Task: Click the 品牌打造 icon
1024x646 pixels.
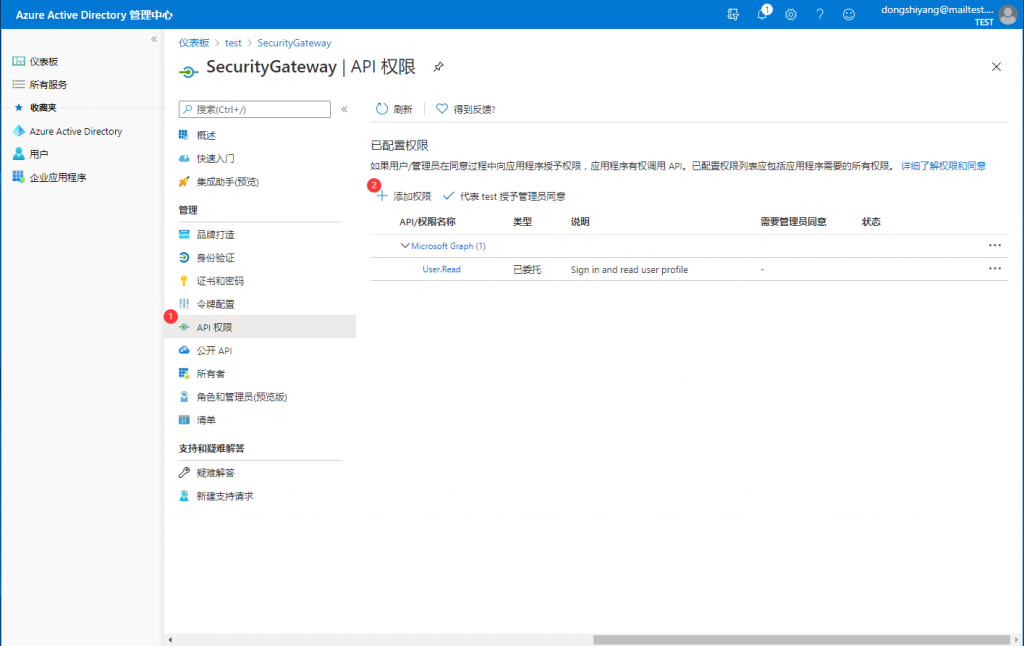Action: [x=184, y=234]
